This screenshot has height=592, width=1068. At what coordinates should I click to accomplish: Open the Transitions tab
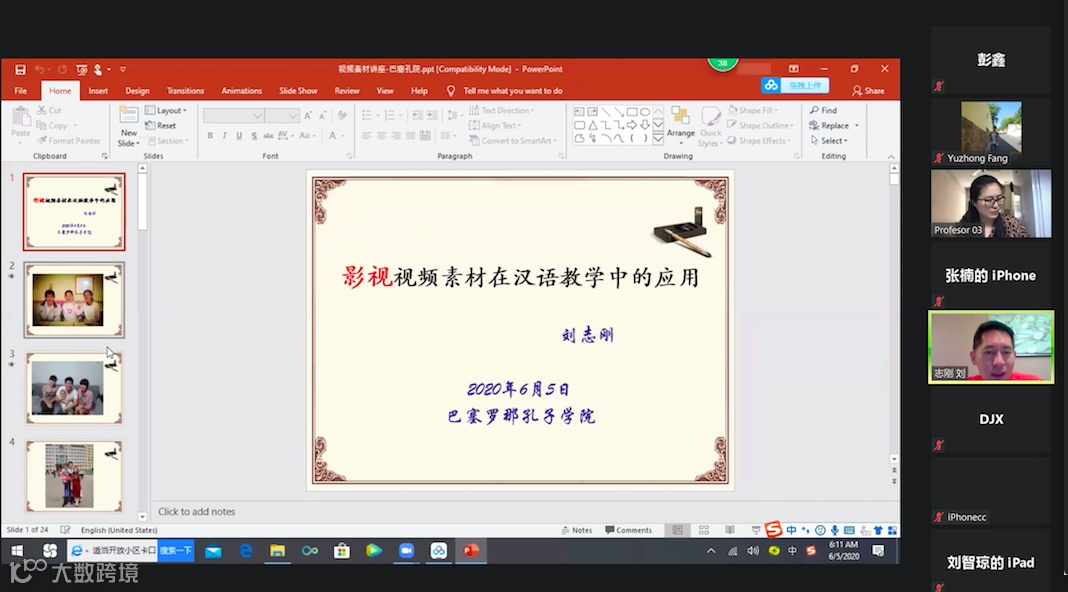click(185, 91)
